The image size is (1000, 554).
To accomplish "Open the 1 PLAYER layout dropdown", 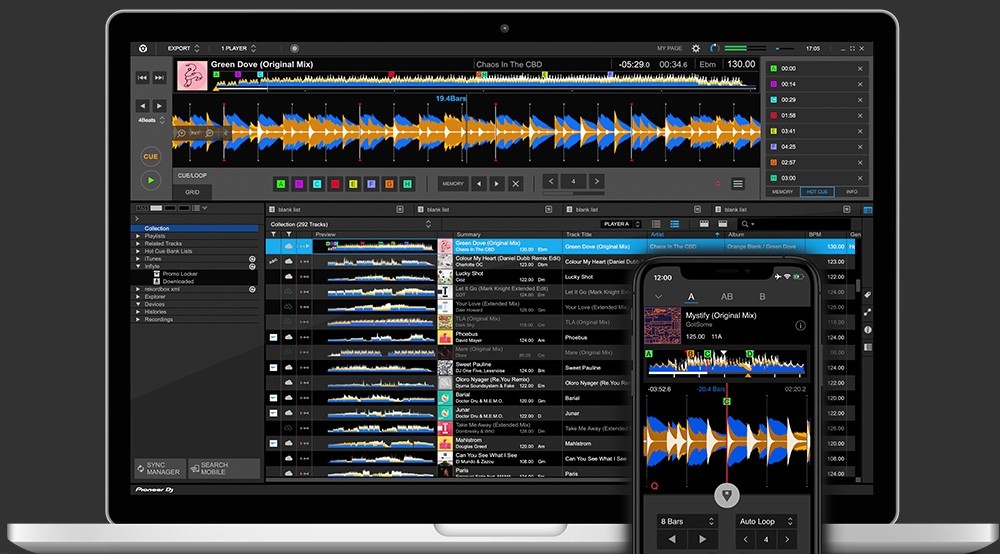I will point(238,48).
